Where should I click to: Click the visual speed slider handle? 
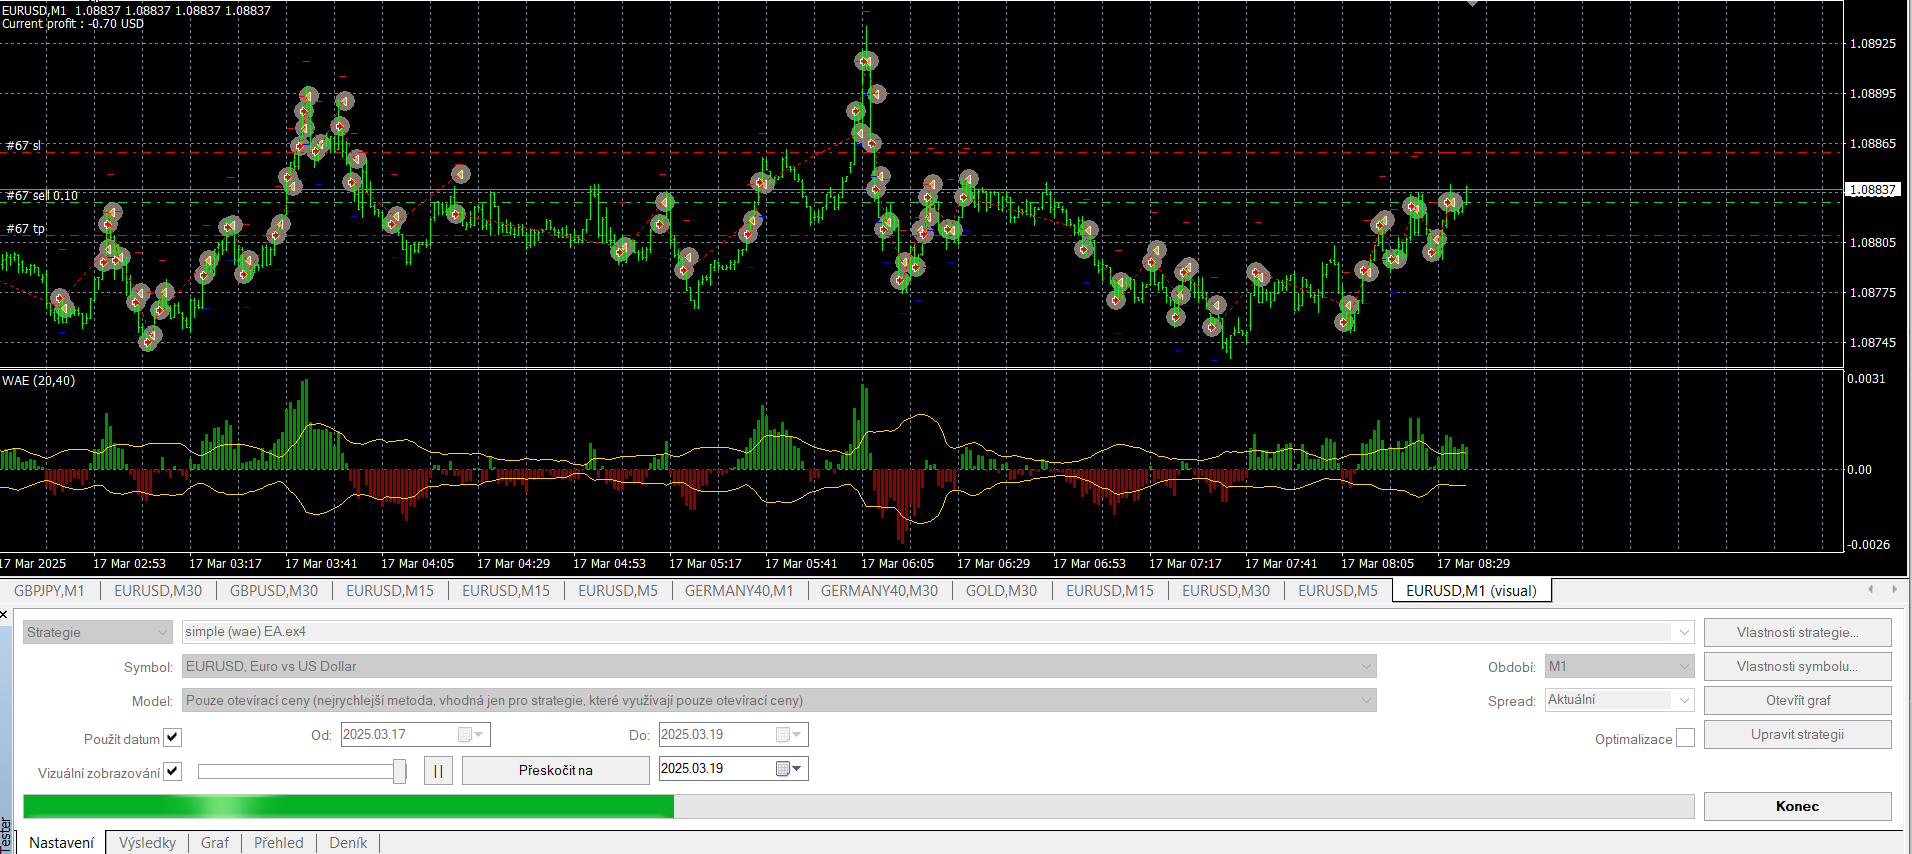click(400, 771)
